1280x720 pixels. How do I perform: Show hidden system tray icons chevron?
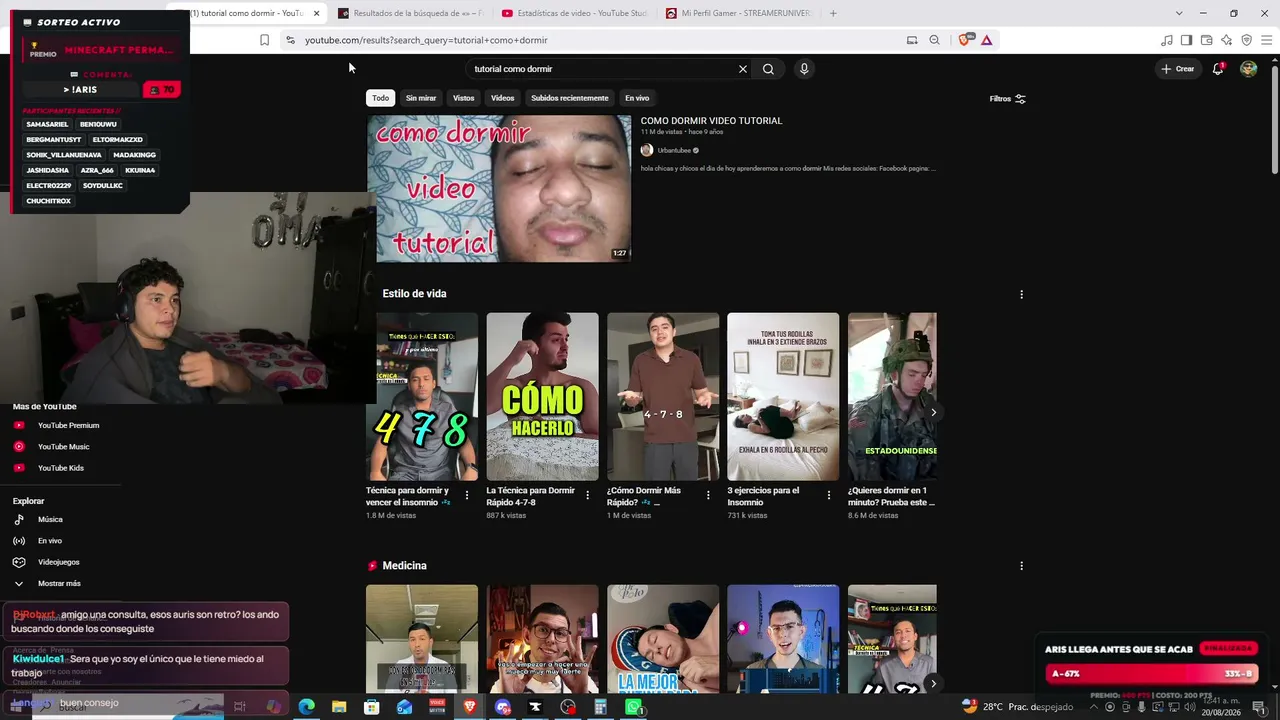tap(1093, 707)
